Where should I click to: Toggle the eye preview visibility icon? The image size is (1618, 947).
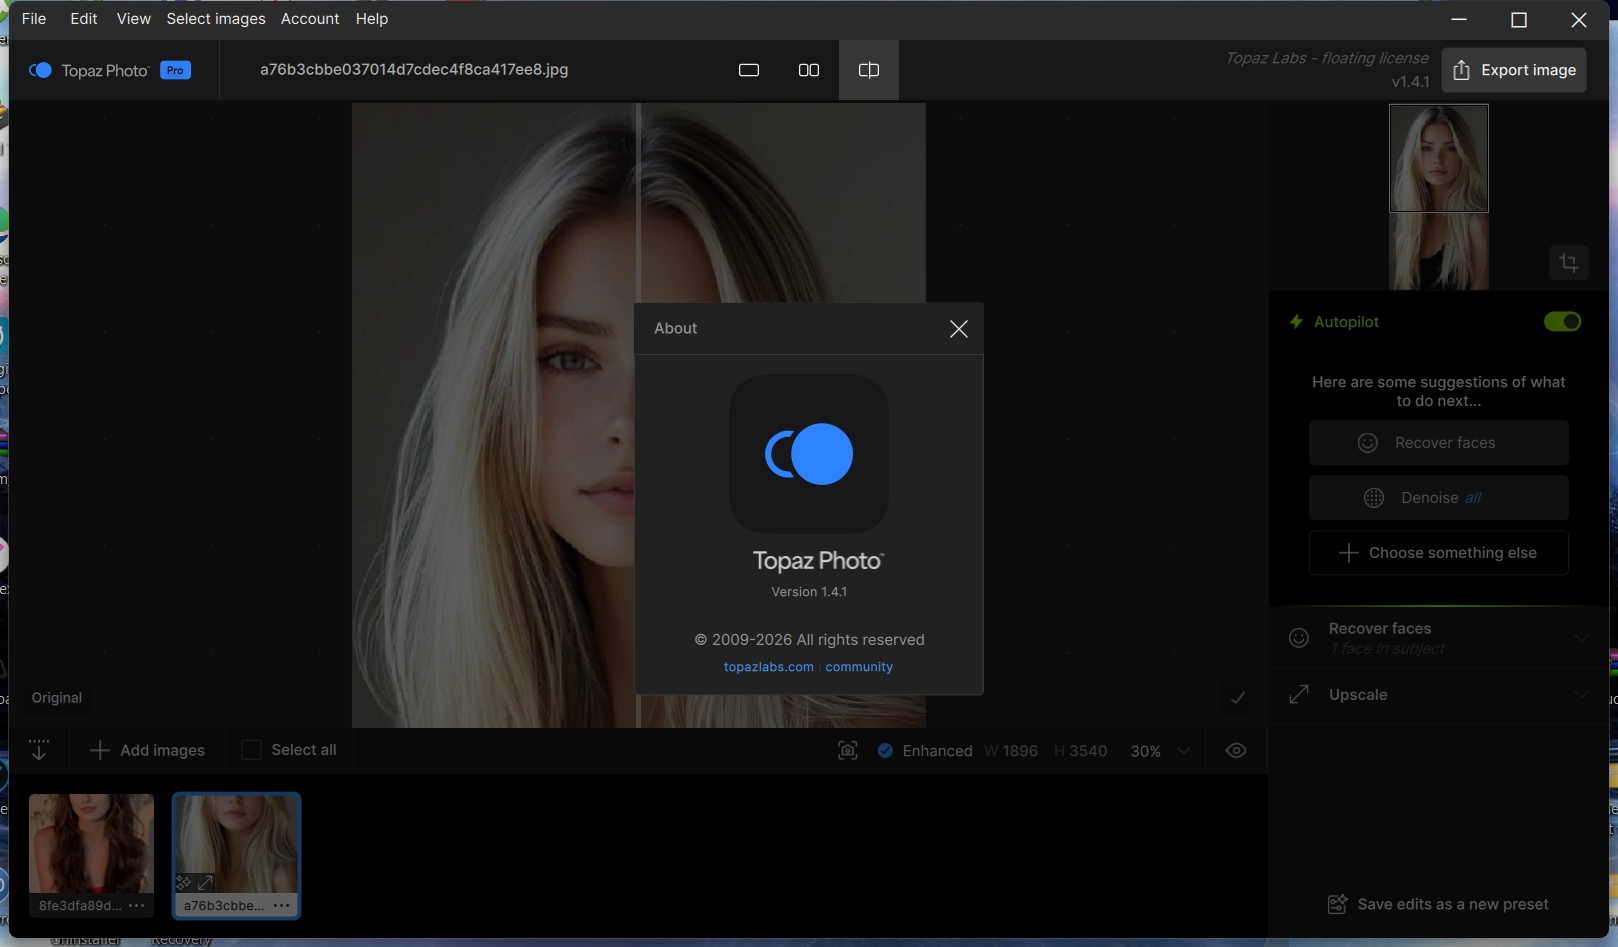point(1236,751)
